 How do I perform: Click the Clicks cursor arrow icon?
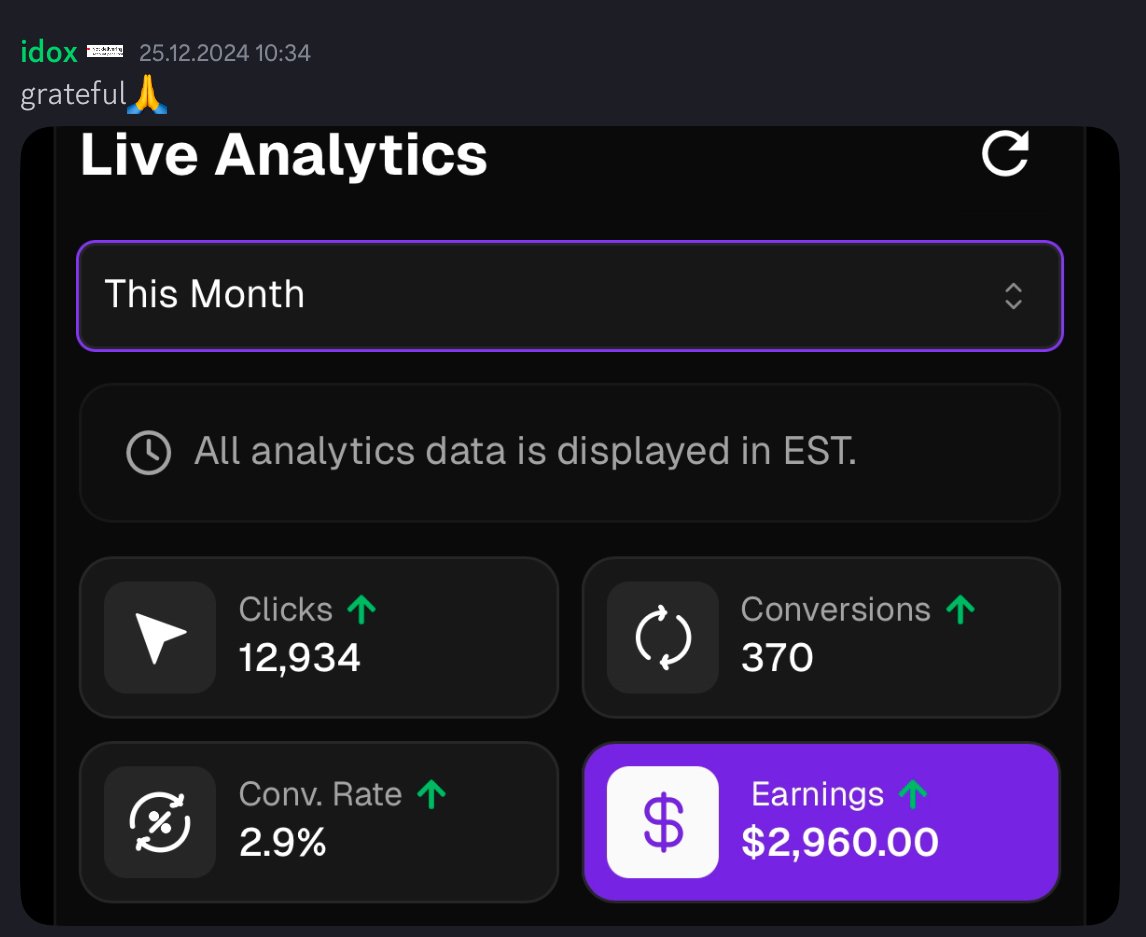[160, 637]
